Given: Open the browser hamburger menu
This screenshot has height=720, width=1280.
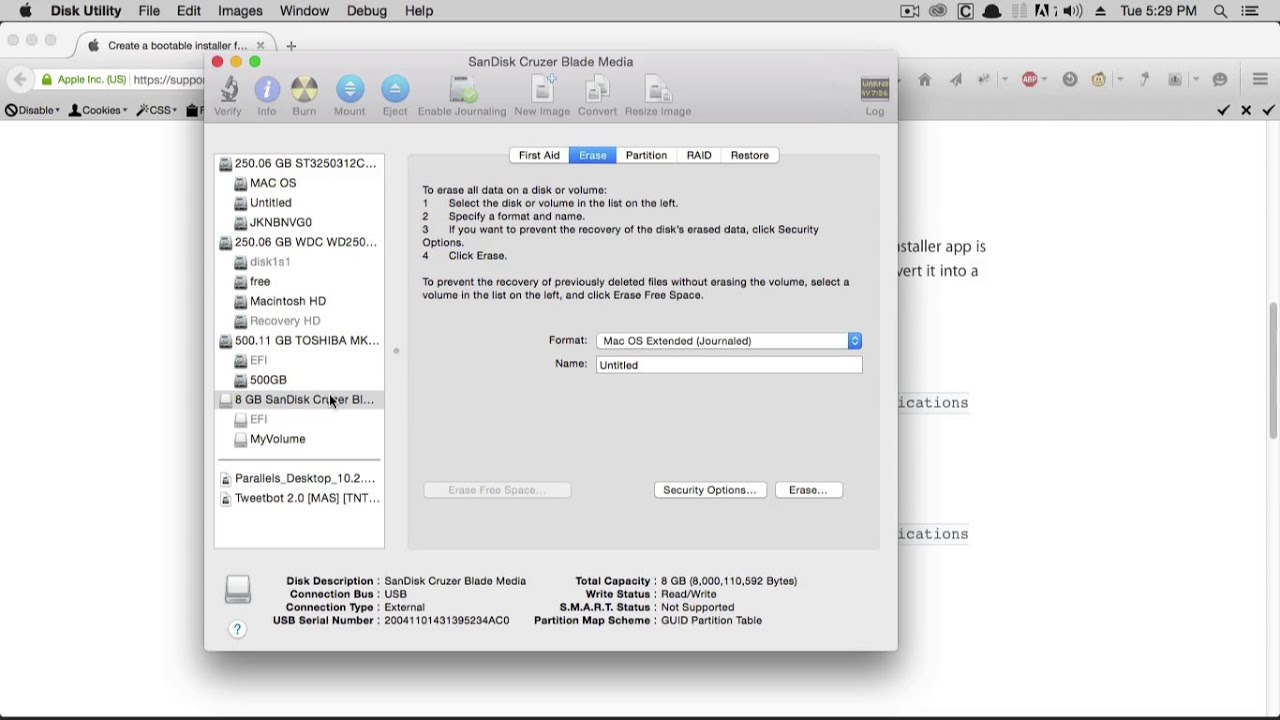Looking at the screenshot, I should [x=1260, y=79].
